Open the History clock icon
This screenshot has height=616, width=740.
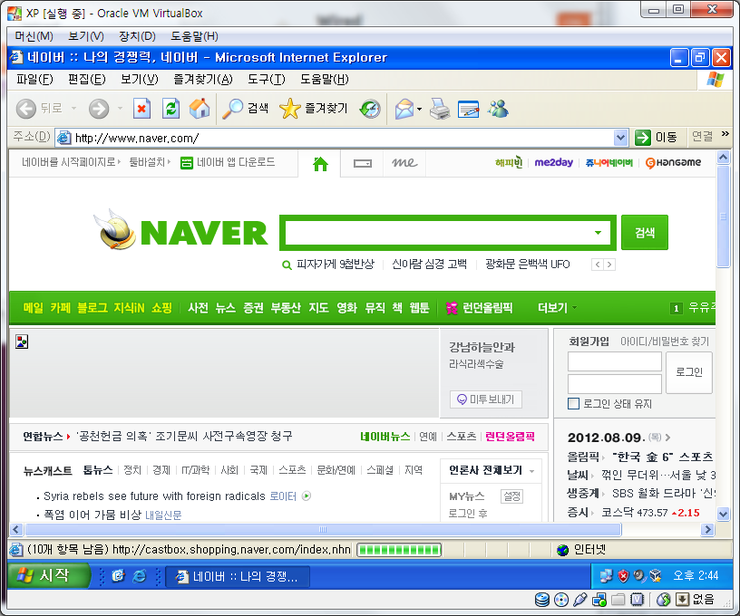click(x=370, y=109)
